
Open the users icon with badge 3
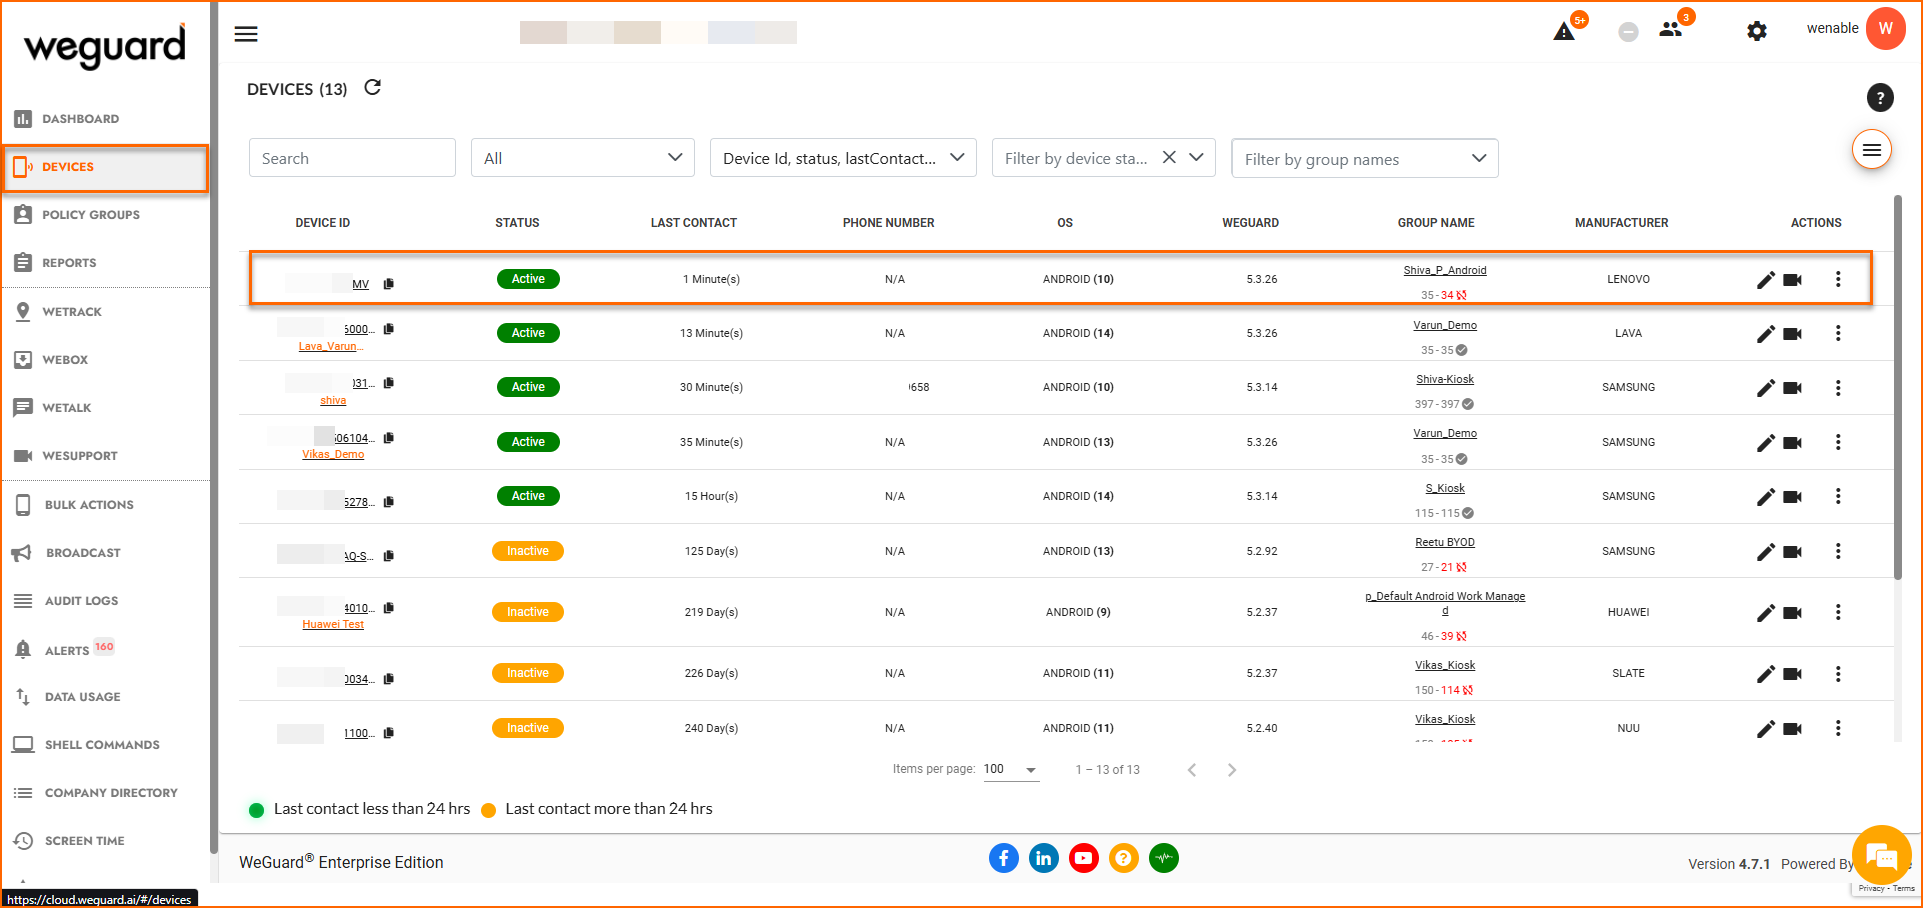(x=1671, y=30)
